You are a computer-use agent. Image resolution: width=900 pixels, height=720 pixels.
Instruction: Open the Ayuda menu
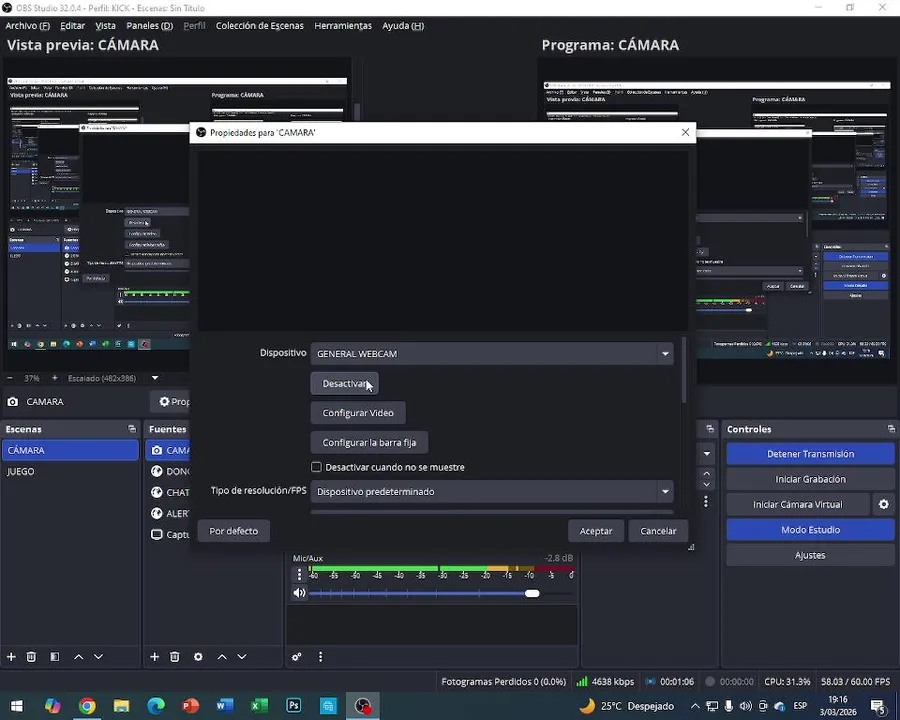tap(403, 26)
